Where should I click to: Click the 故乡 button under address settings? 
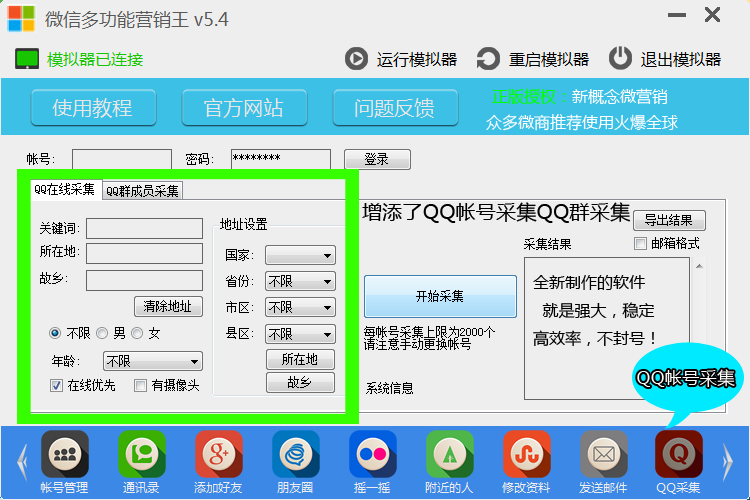click(x=300, y=382)
